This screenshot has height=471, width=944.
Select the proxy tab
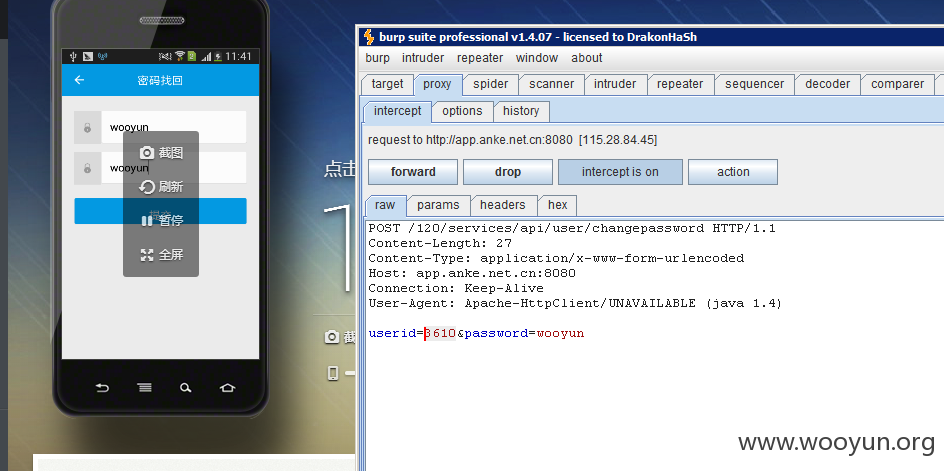click(x=437, y=84)
